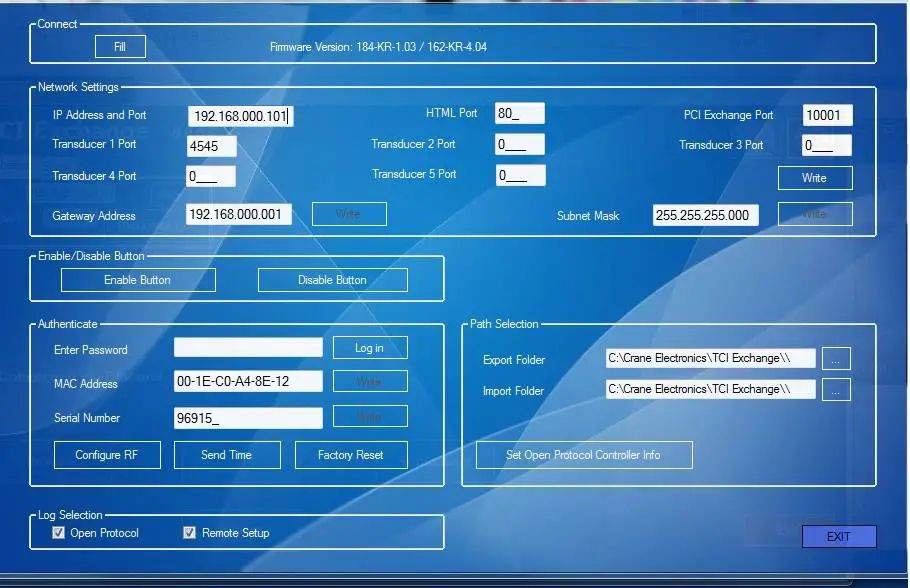Click Write beside the MAC Address
The width and height of the screenshot is (910, 588).
tap(369, 381)
